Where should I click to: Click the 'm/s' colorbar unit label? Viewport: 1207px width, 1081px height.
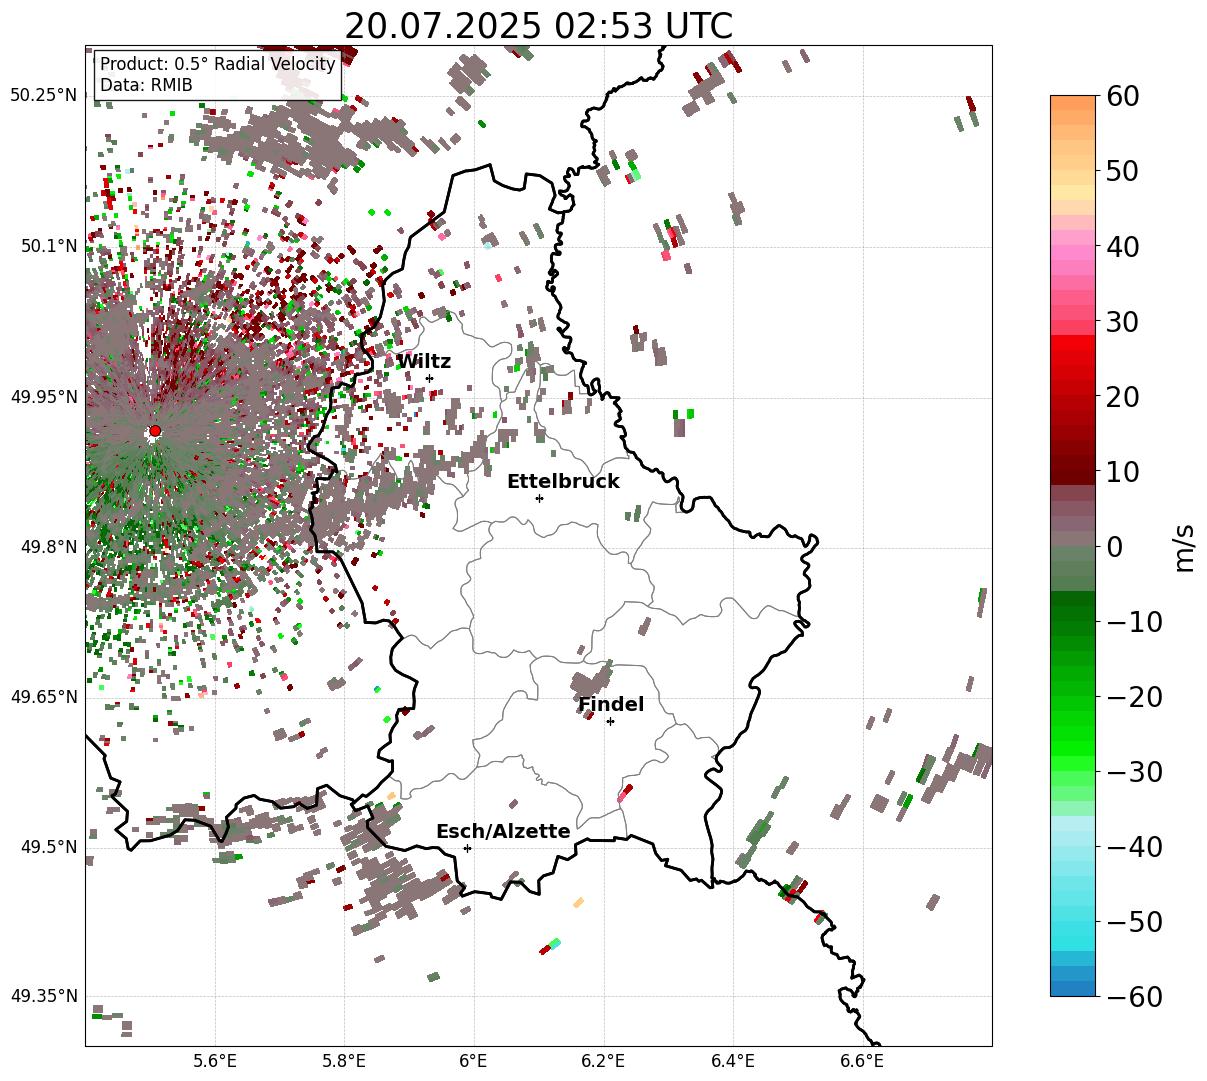pyautogui.click(x=1184, y=546)
